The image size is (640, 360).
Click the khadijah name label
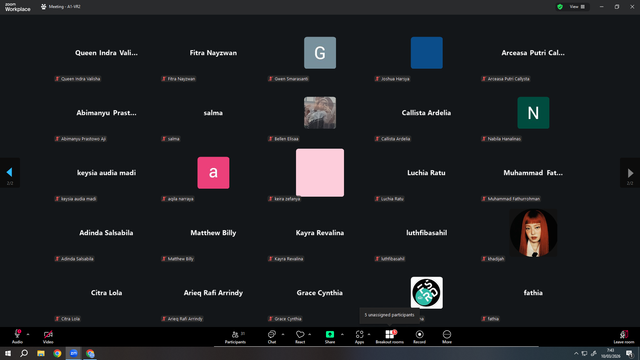(493, 259)
